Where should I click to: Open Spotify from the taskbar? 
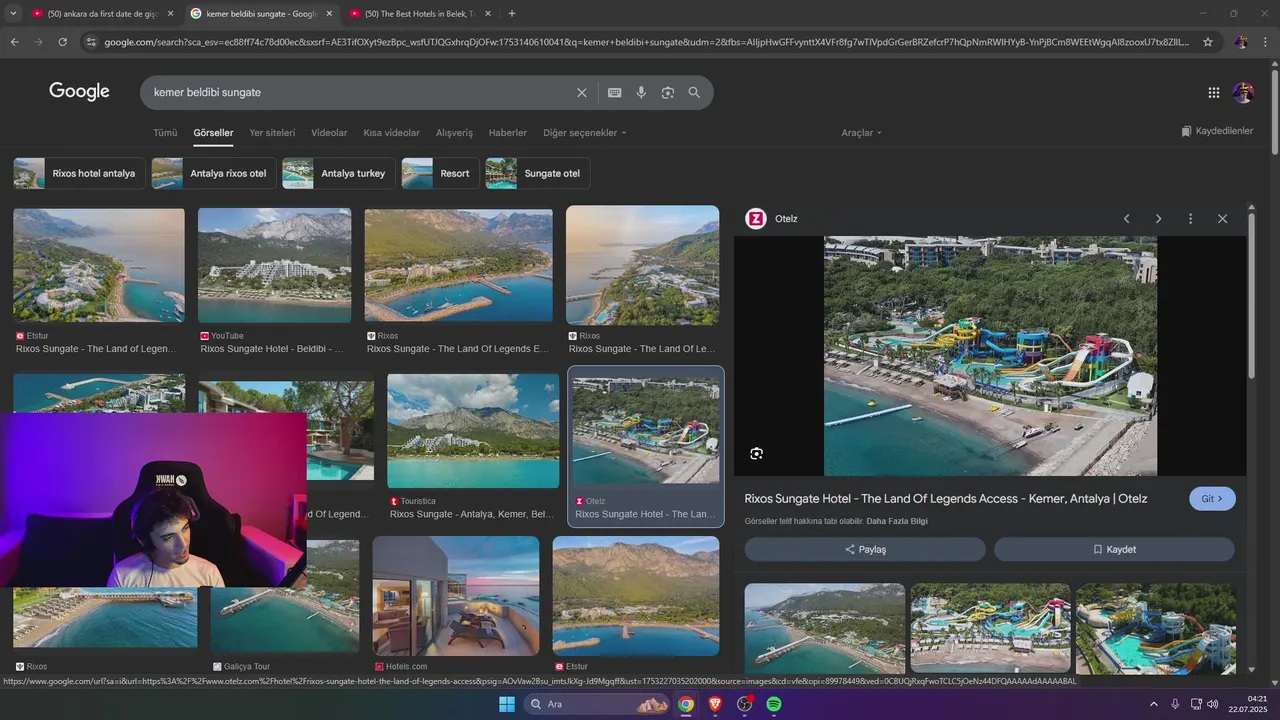(x=774, y=704)
